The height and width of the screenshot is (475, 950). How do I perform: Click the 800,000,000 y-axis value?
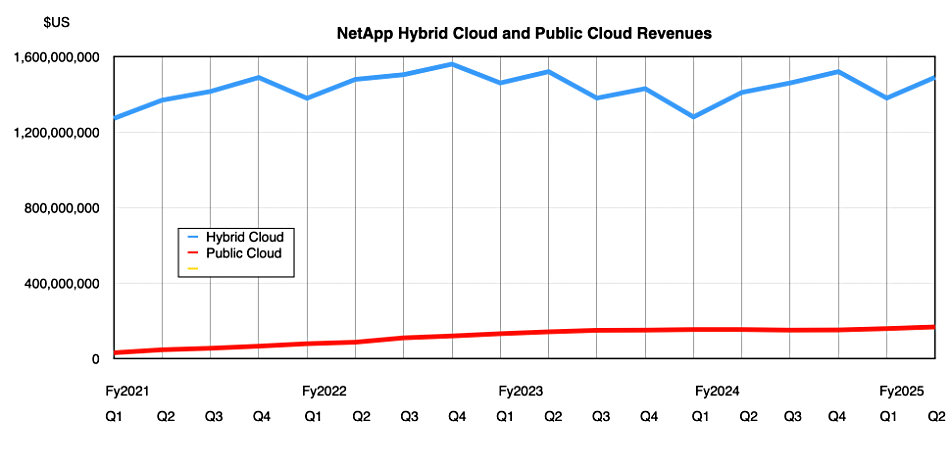tap(64, 208)
